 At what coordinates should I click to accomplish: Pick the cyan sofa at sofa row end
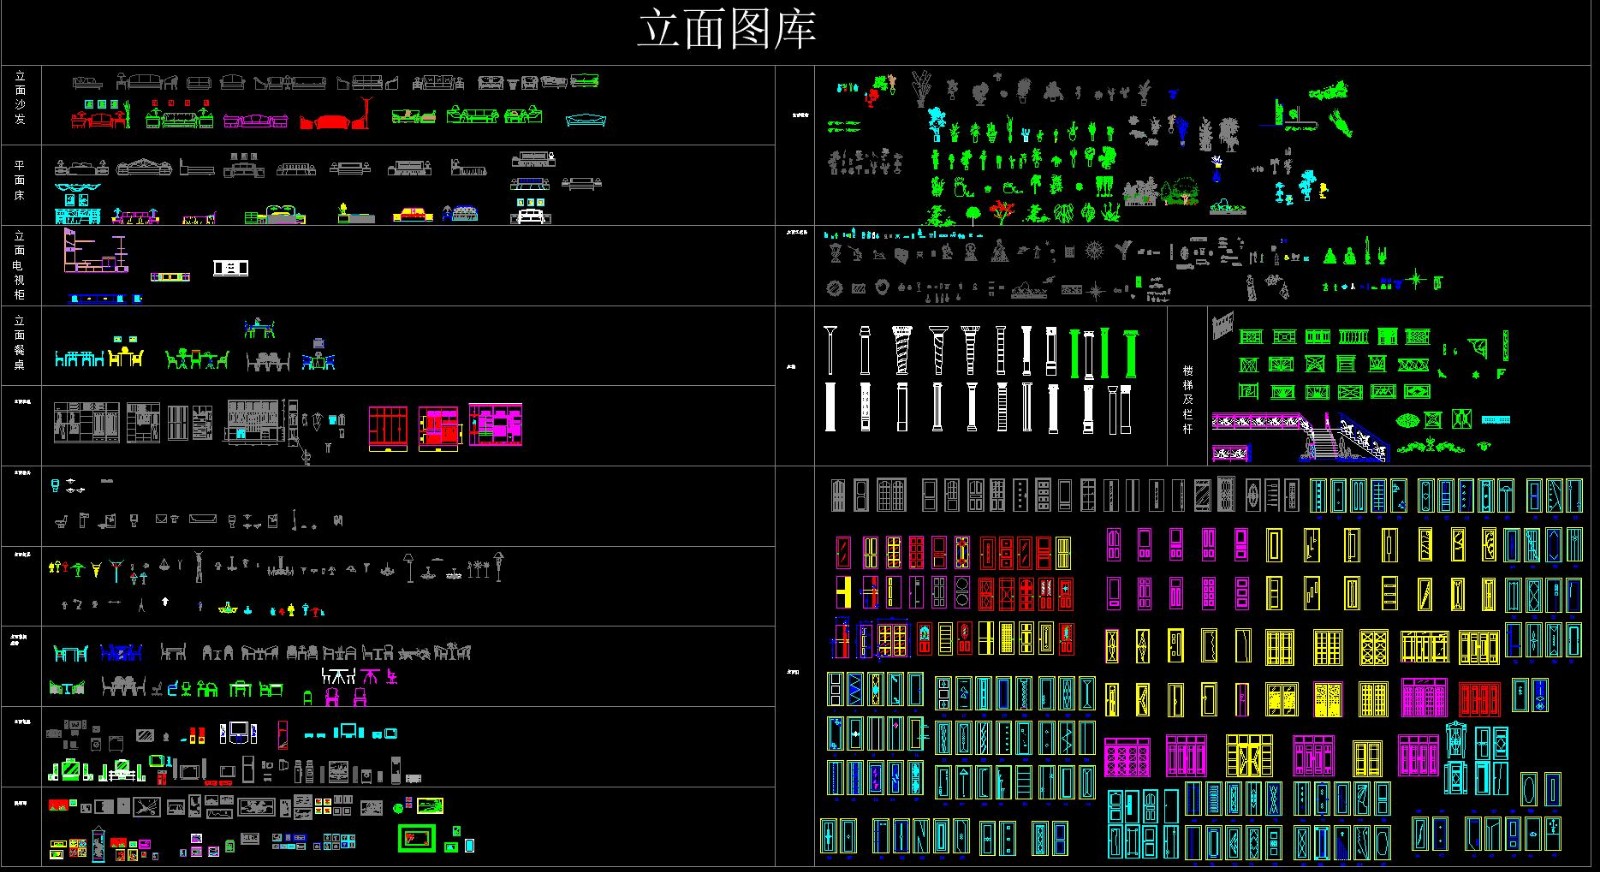(586, 120)
